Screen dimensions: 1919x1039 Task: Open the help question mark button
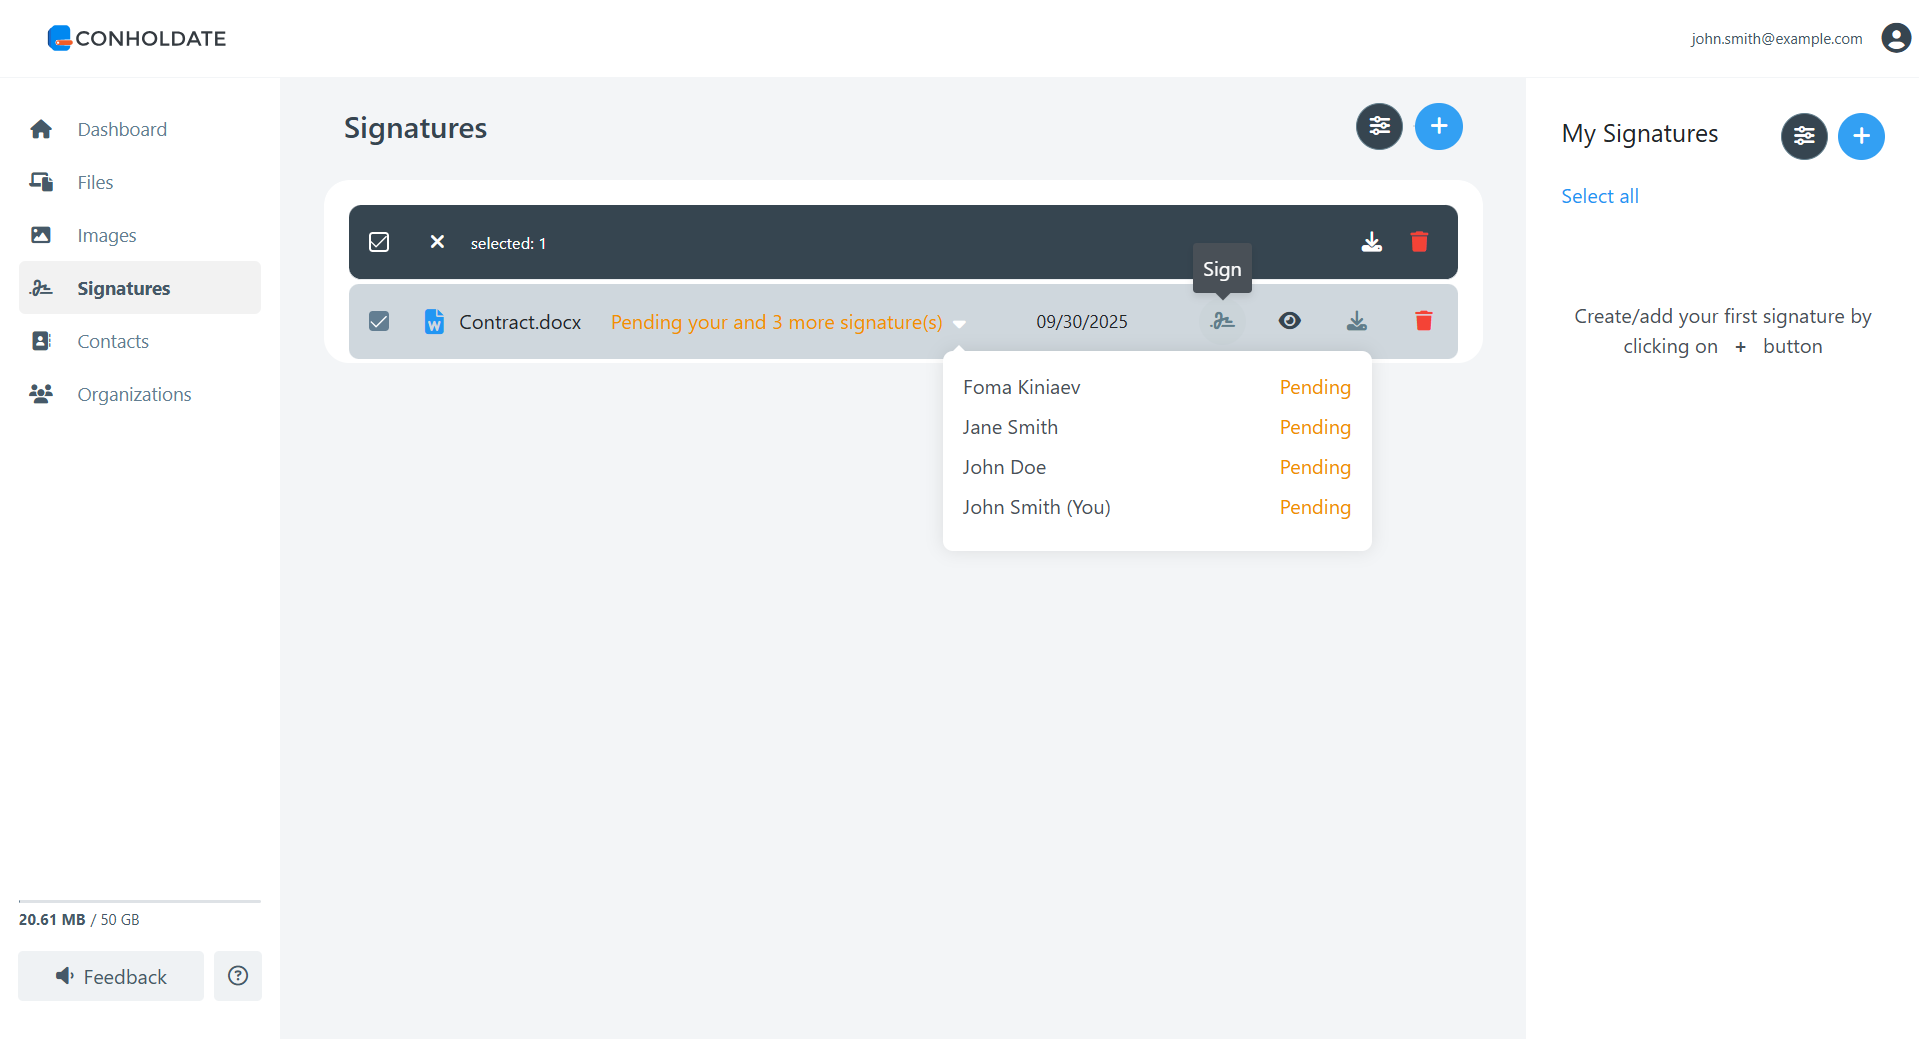coord(238,976)
